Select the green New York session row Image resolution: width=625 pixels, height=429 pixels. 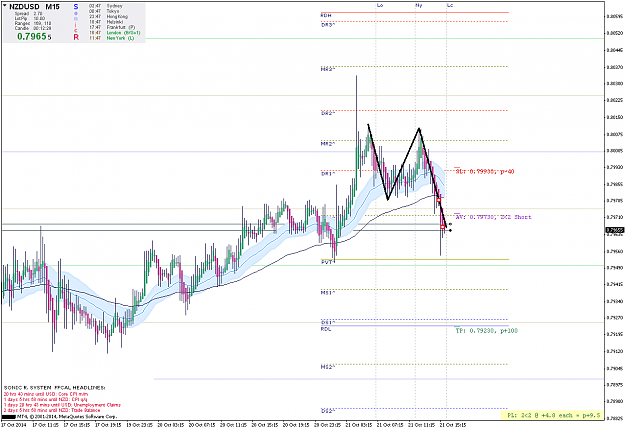click(x=112, y=38)
